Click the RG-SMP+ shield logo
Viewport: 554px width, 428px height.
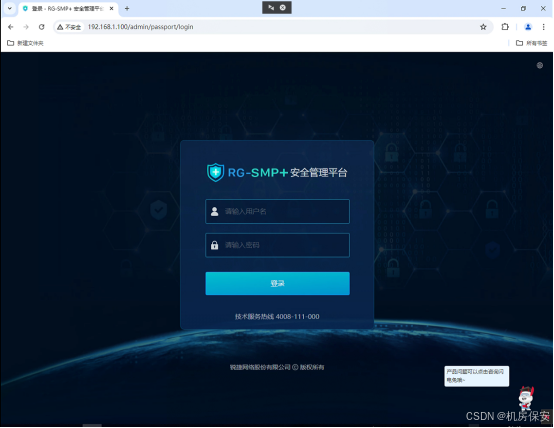coord(215,172)
